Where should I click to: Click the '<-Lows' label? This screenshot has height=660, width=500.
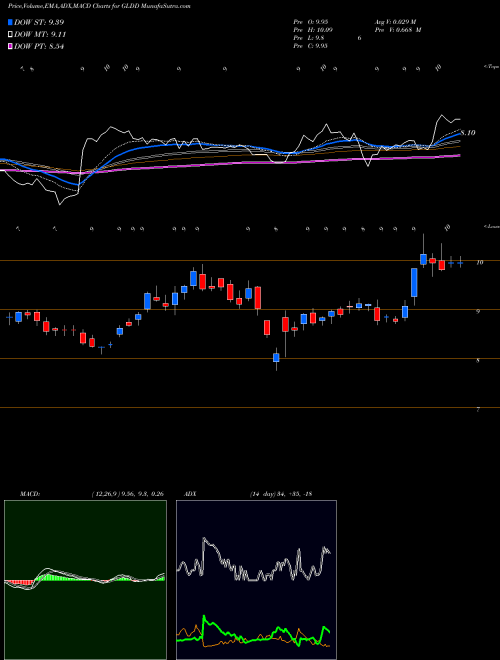coord(492,226)
